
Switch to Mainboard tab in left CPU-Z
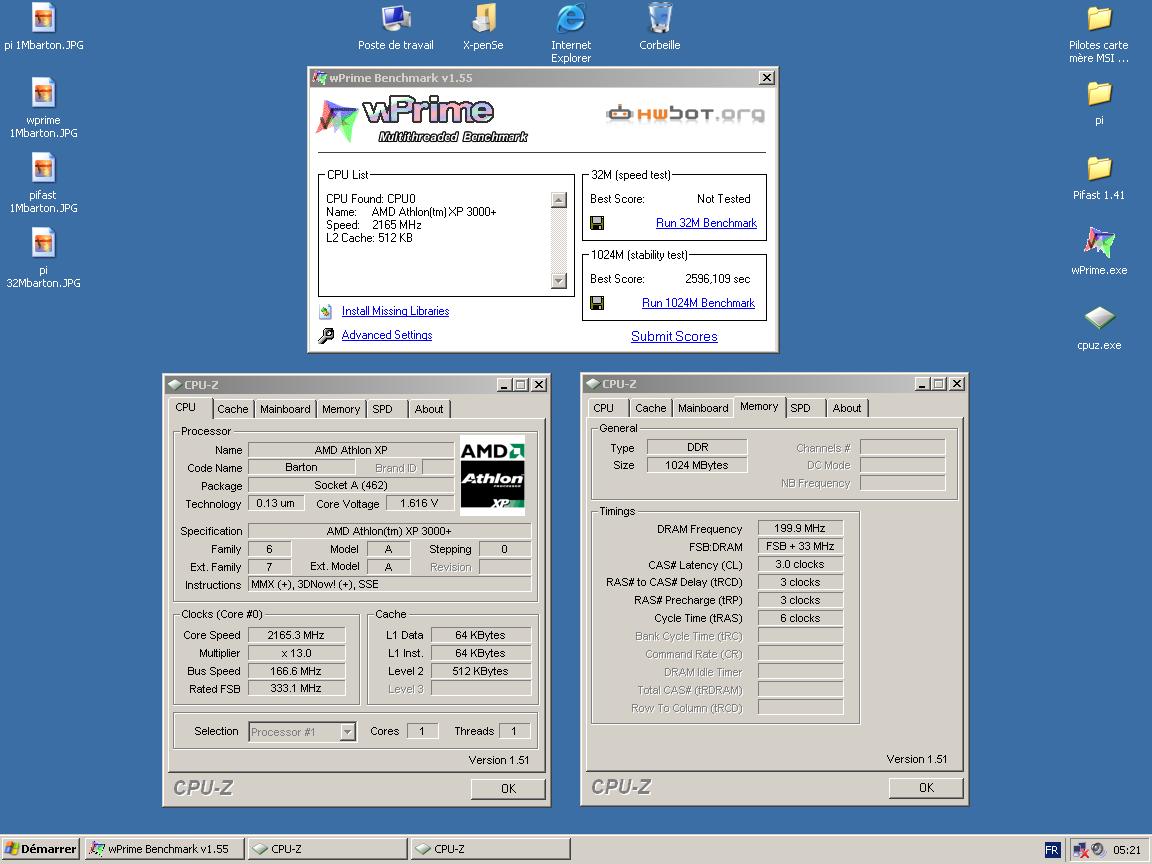[x=285, y=409]
